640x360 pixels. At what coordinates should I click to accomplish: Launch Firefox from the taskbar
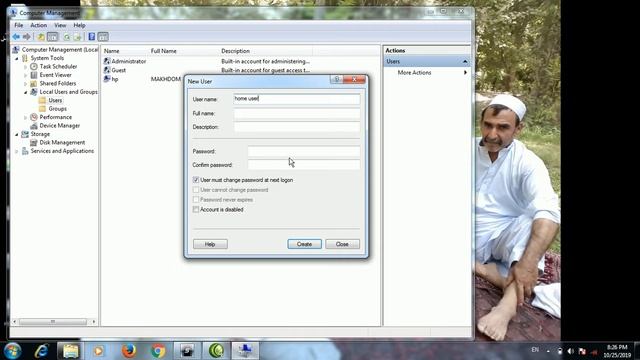[129, 351]
